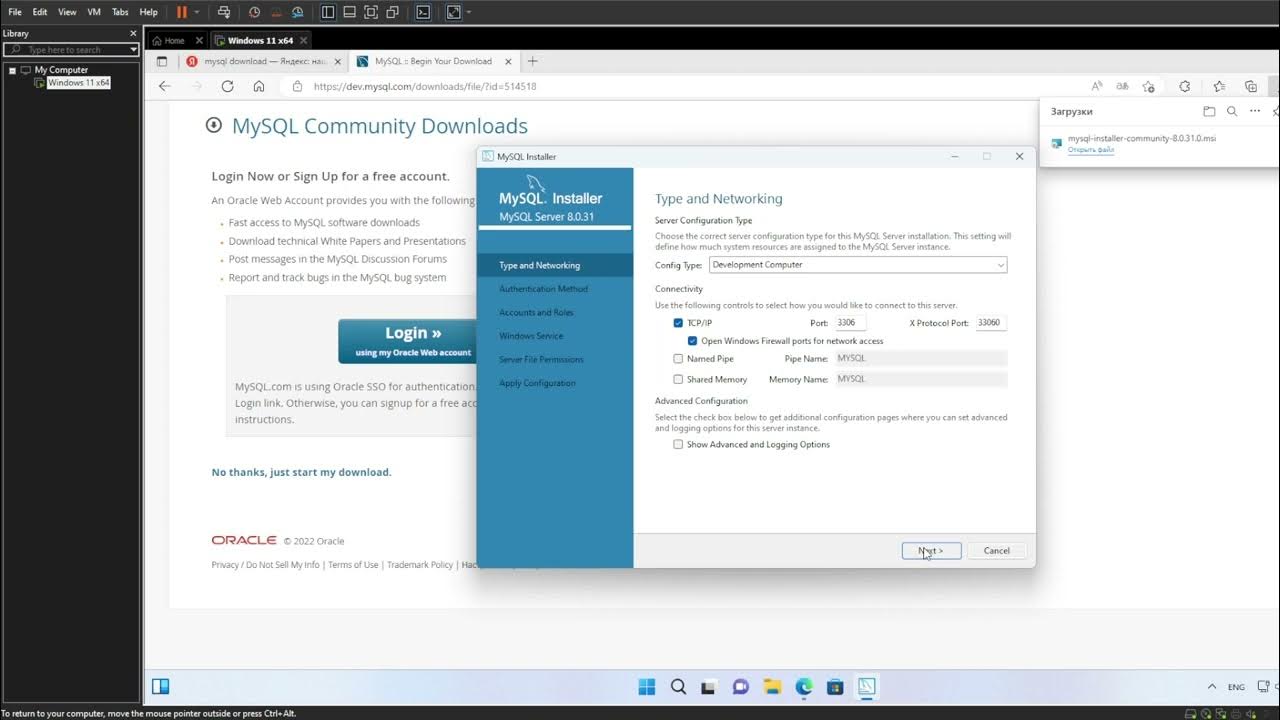This screenshot has height=720, width=1280.
Task: Open the snapshot manager icon
Action: click(296, 12)
